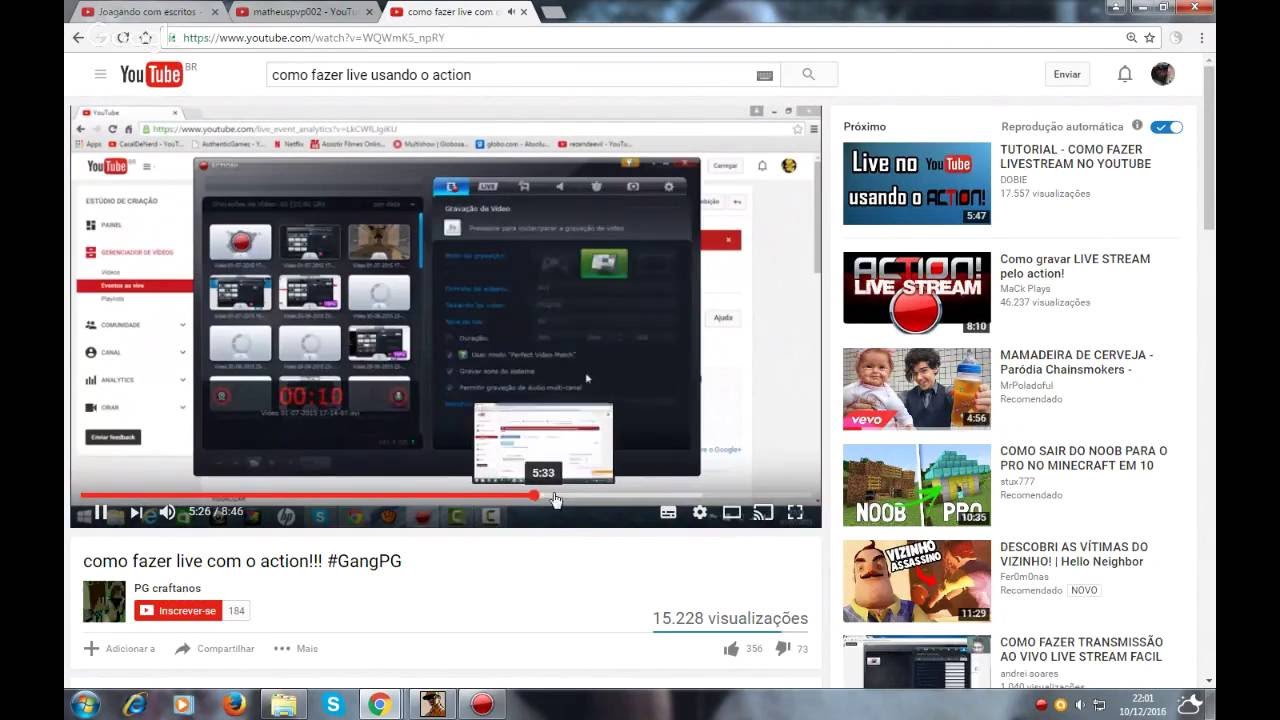Skip to the next video
This screenshot has width=1280, height=720.
tap(136, 512)
